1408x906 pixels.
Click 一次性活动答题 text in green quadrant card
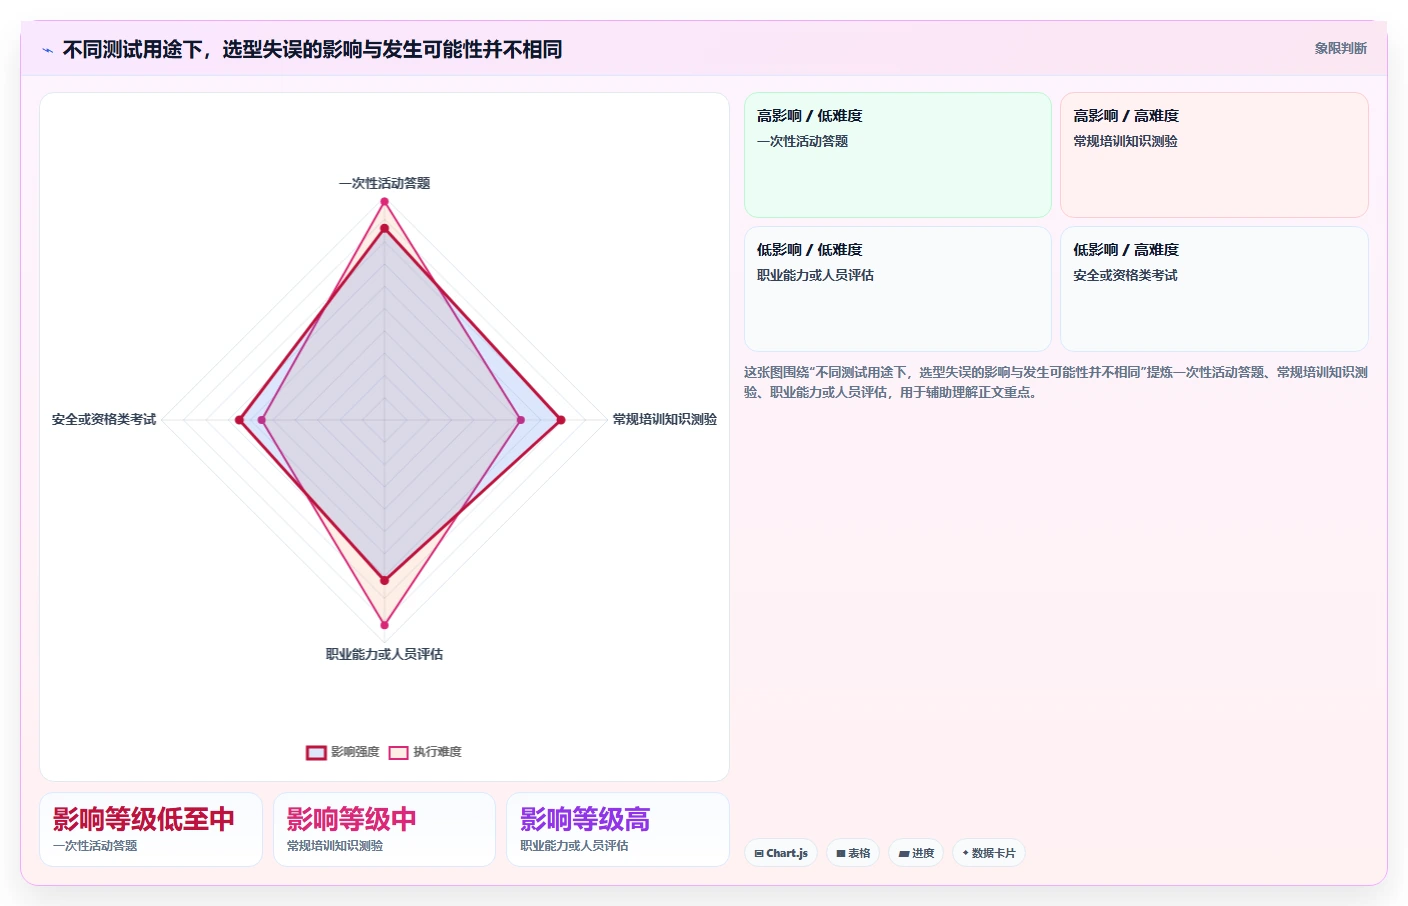tap(803, 141)
